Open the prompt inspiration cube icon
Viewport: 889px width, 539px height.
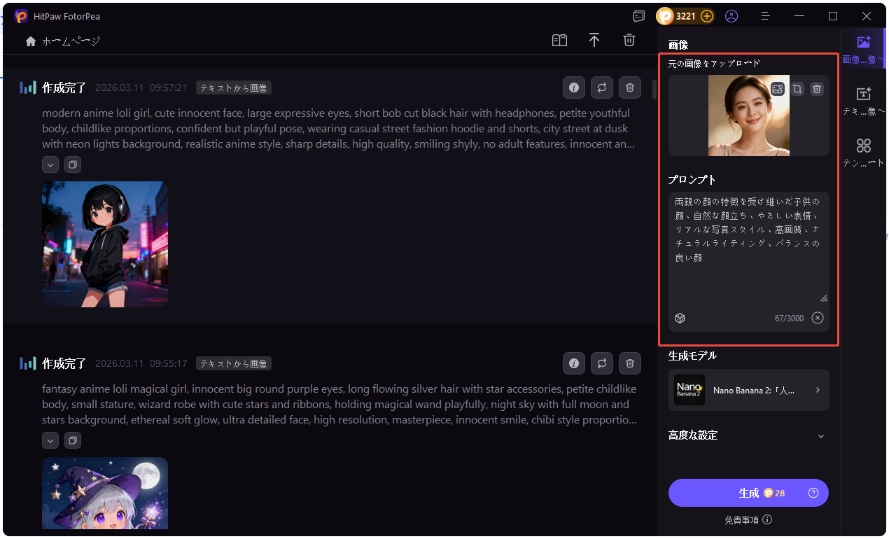pos(680,318)
